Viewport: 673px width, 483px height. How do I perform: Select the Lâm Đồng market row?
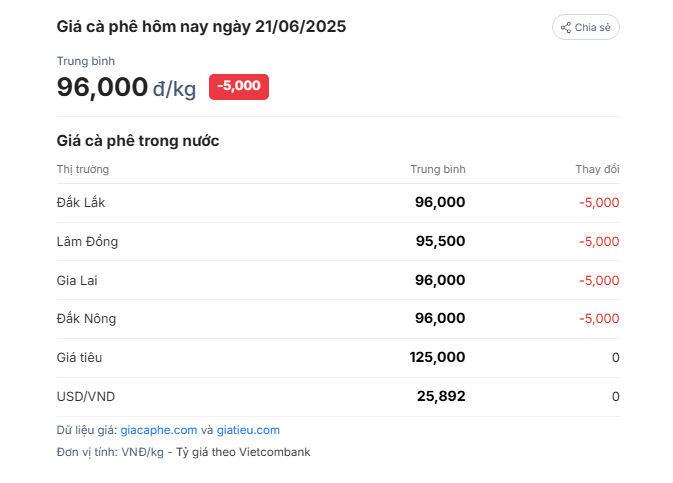tap(338, 241)
